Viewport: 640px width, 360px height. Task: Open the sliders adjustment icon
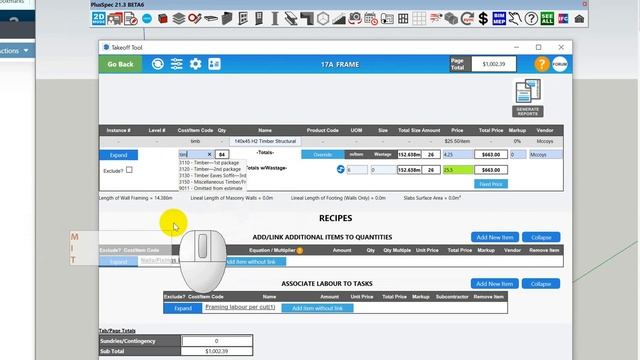(x=177, y=64)
